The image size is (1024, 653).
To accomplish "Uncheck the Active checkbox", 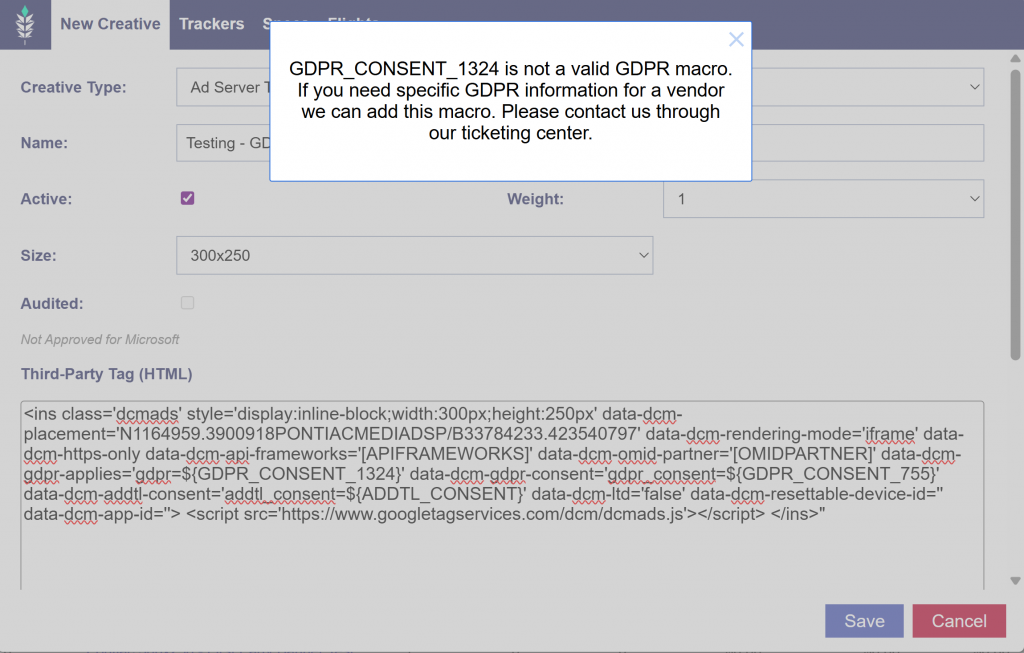I will pos(188,198).
